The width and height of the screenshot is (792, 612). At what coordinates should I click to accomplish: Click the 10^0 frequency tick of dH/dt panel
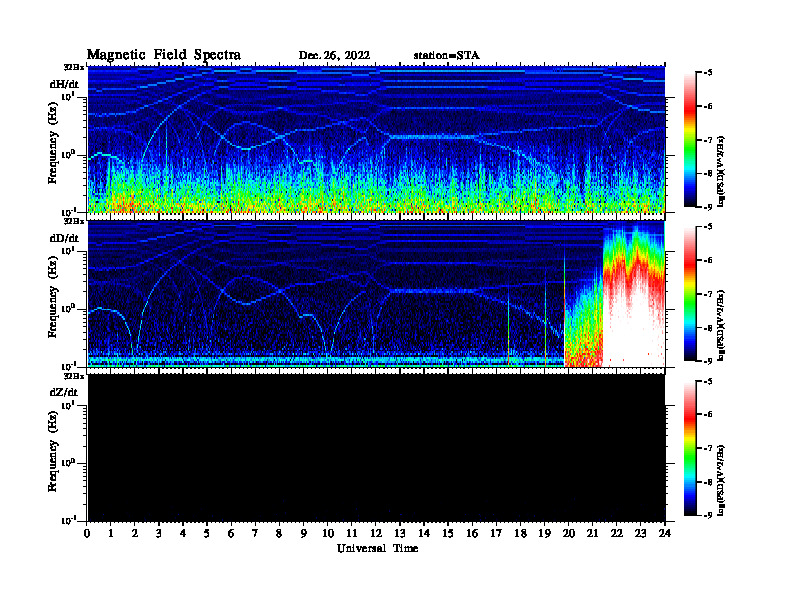68,154
